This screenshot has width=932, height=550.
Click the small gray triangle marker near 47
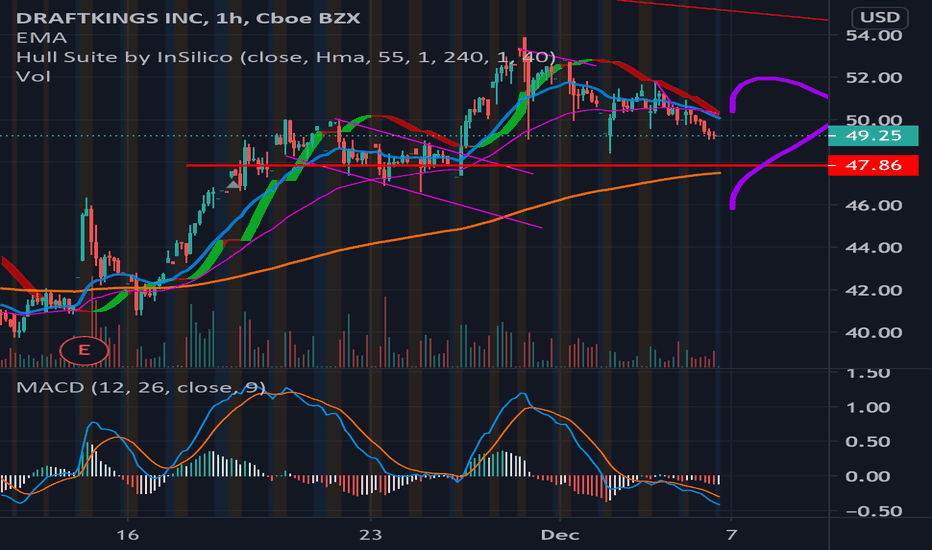pyautogui.click(x=233, y=186)
